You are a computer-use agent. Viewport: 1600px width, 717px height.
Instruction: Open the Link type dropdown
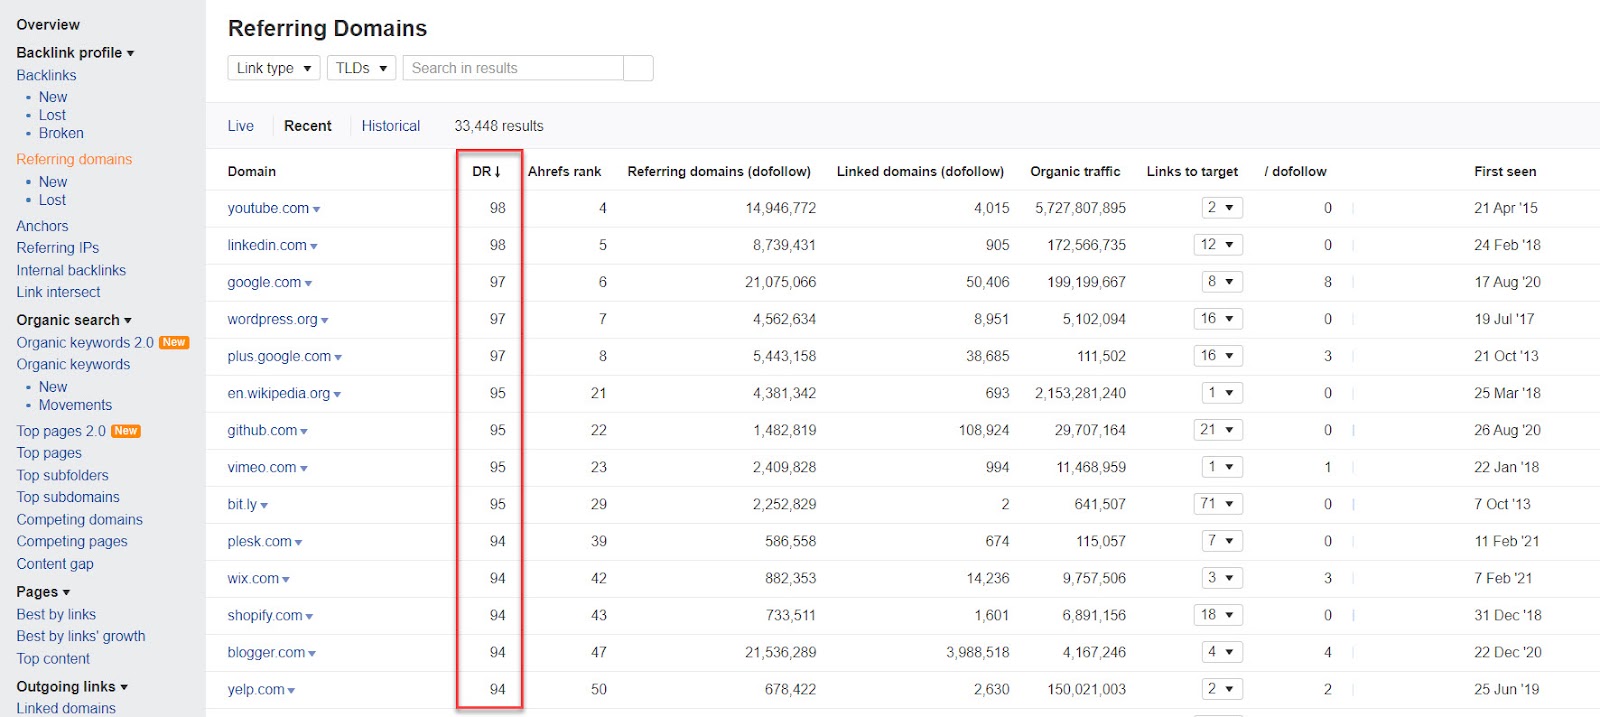pos(274,68)
